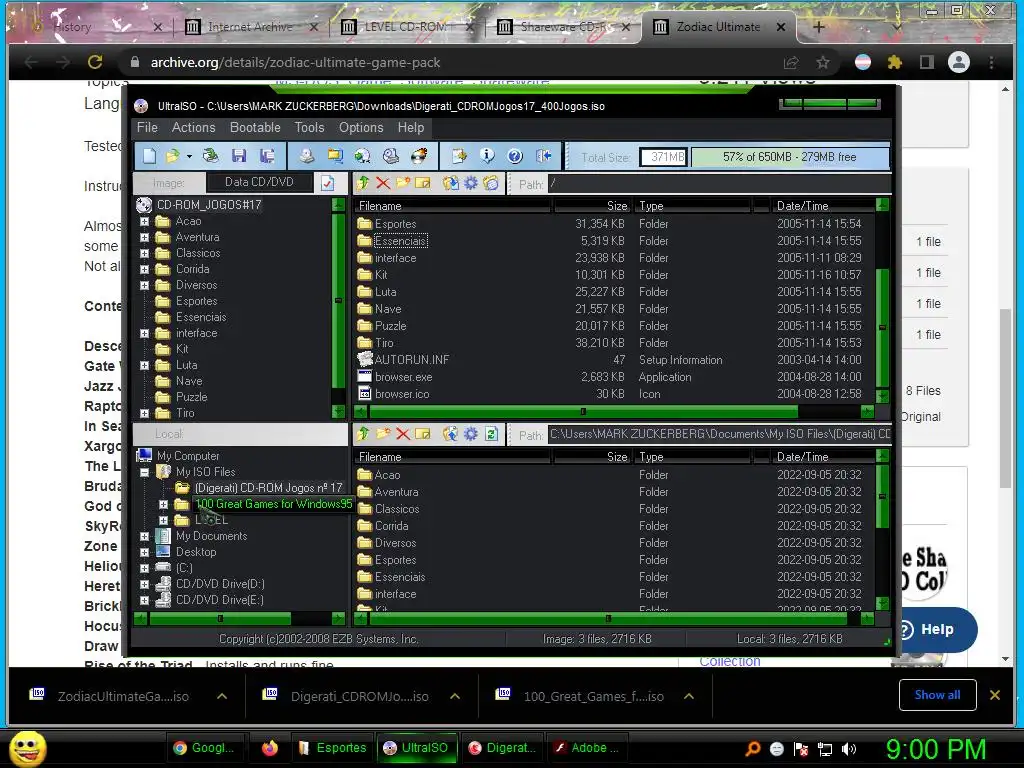Click the 57% of 650MB capacity bar
This screenshot has height=768, width=1024.
click(x=790, y=157)
